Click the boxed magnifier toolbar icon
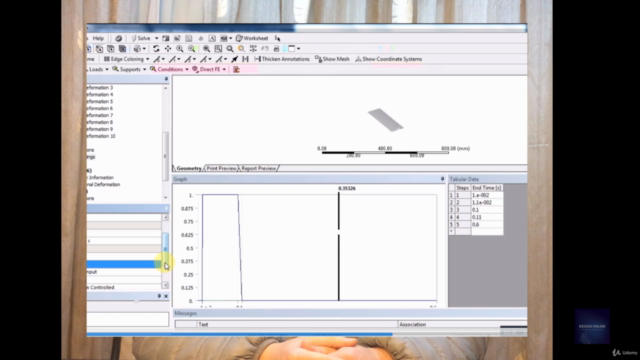 218,49
